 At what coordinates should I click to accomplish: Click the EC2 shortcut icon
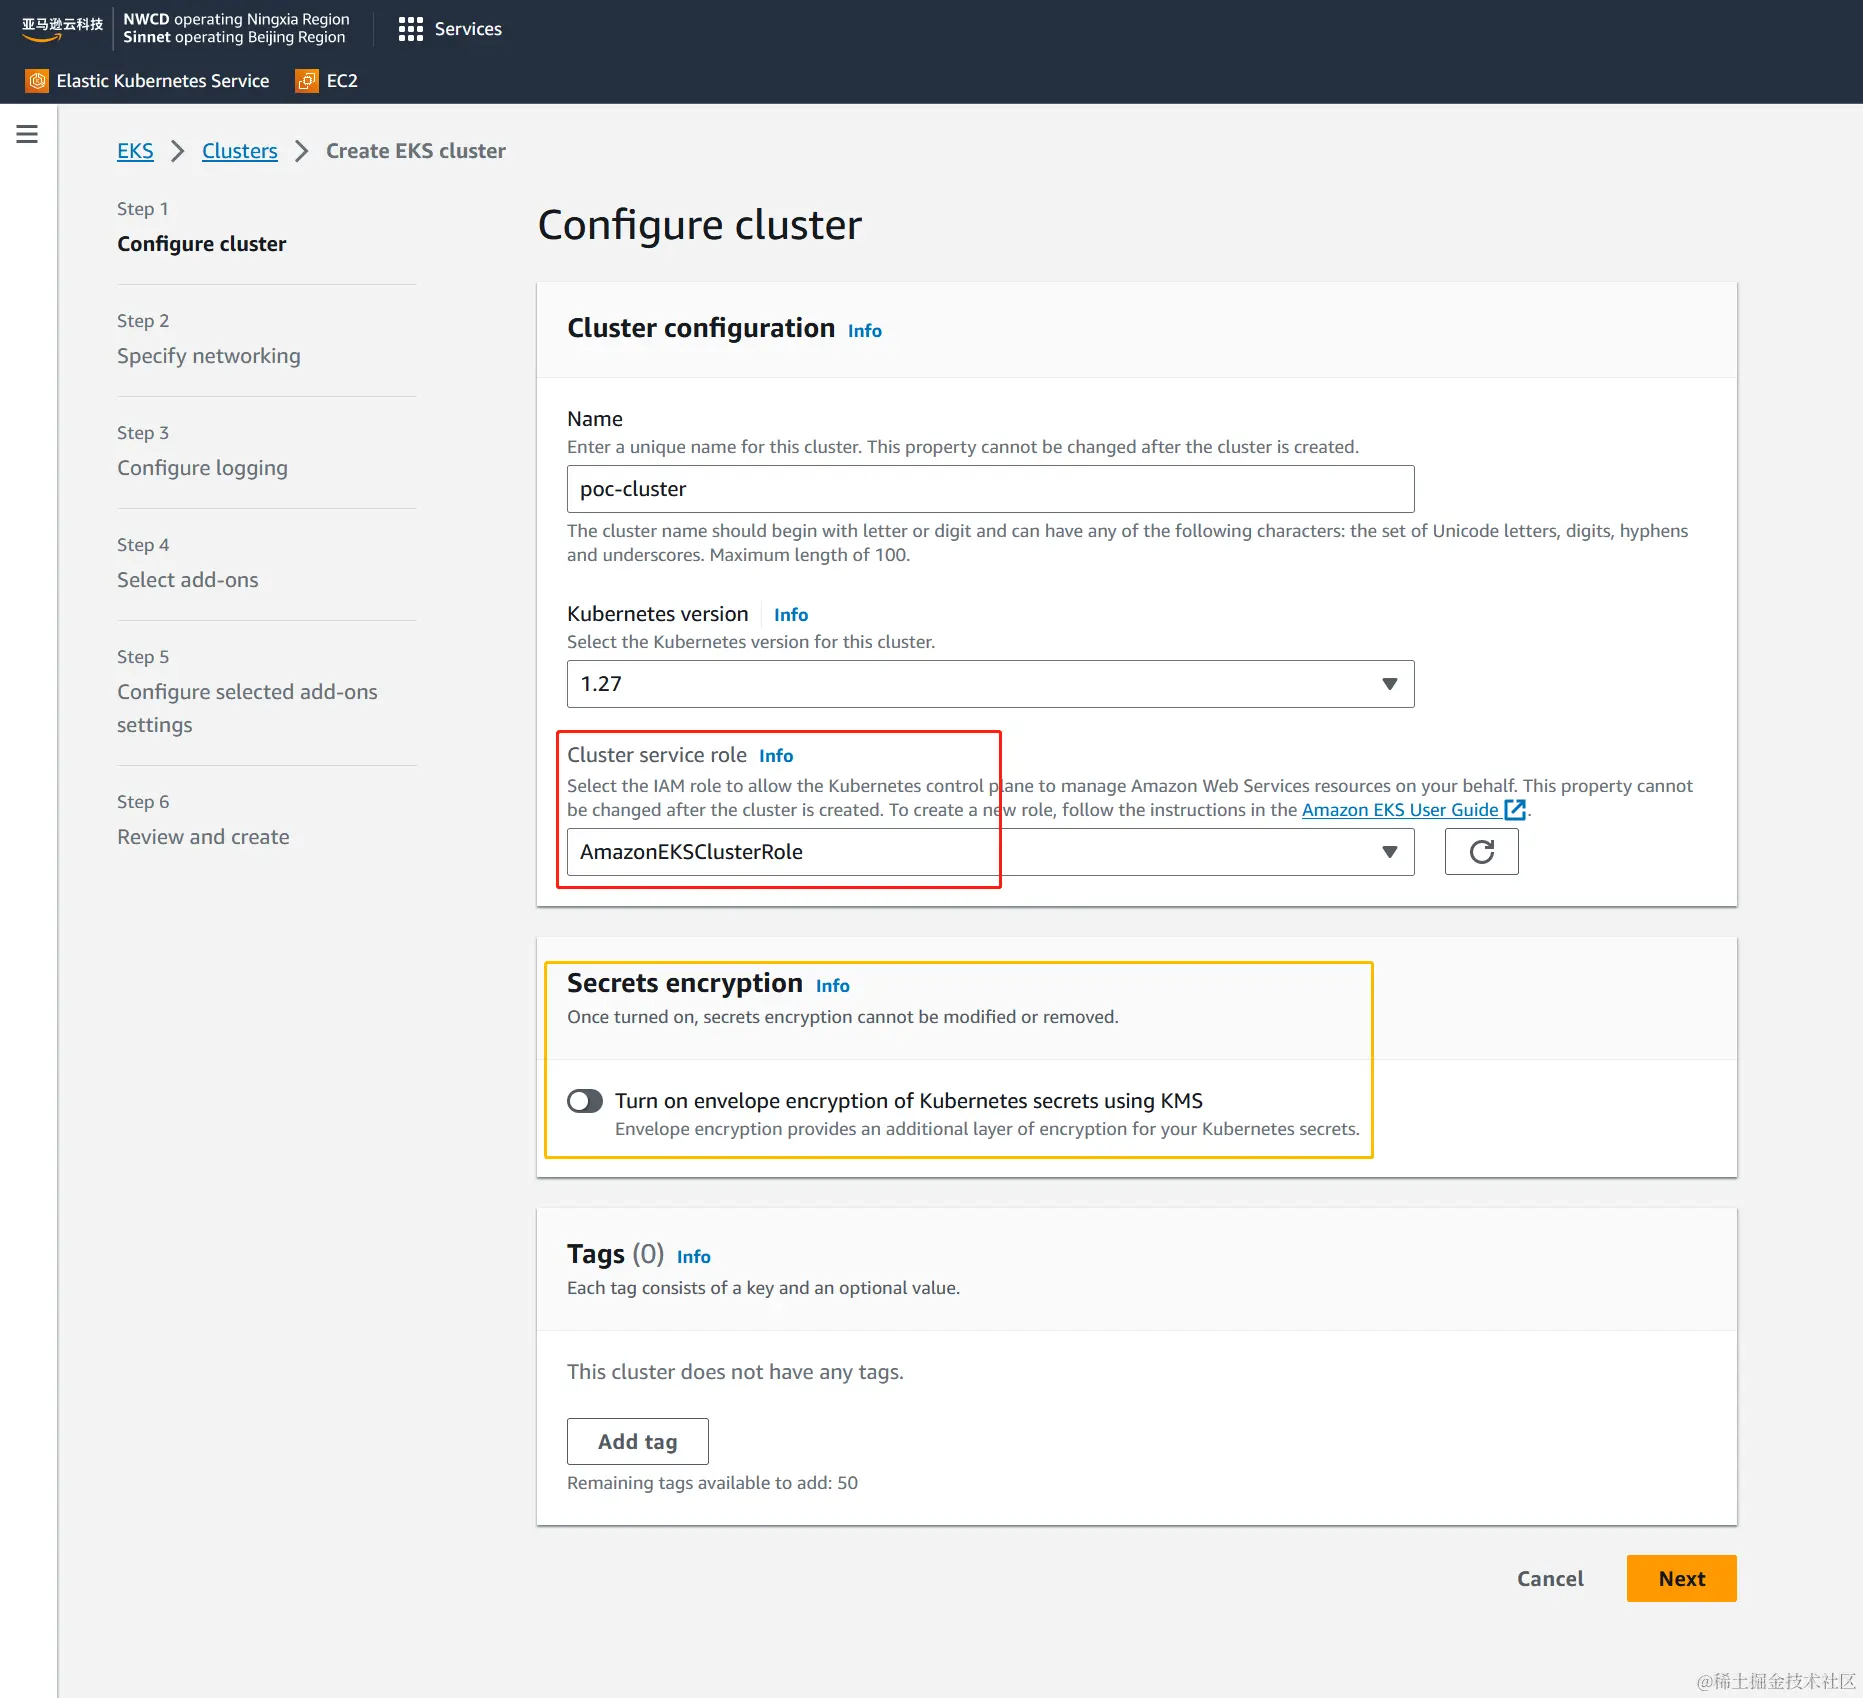307,81
